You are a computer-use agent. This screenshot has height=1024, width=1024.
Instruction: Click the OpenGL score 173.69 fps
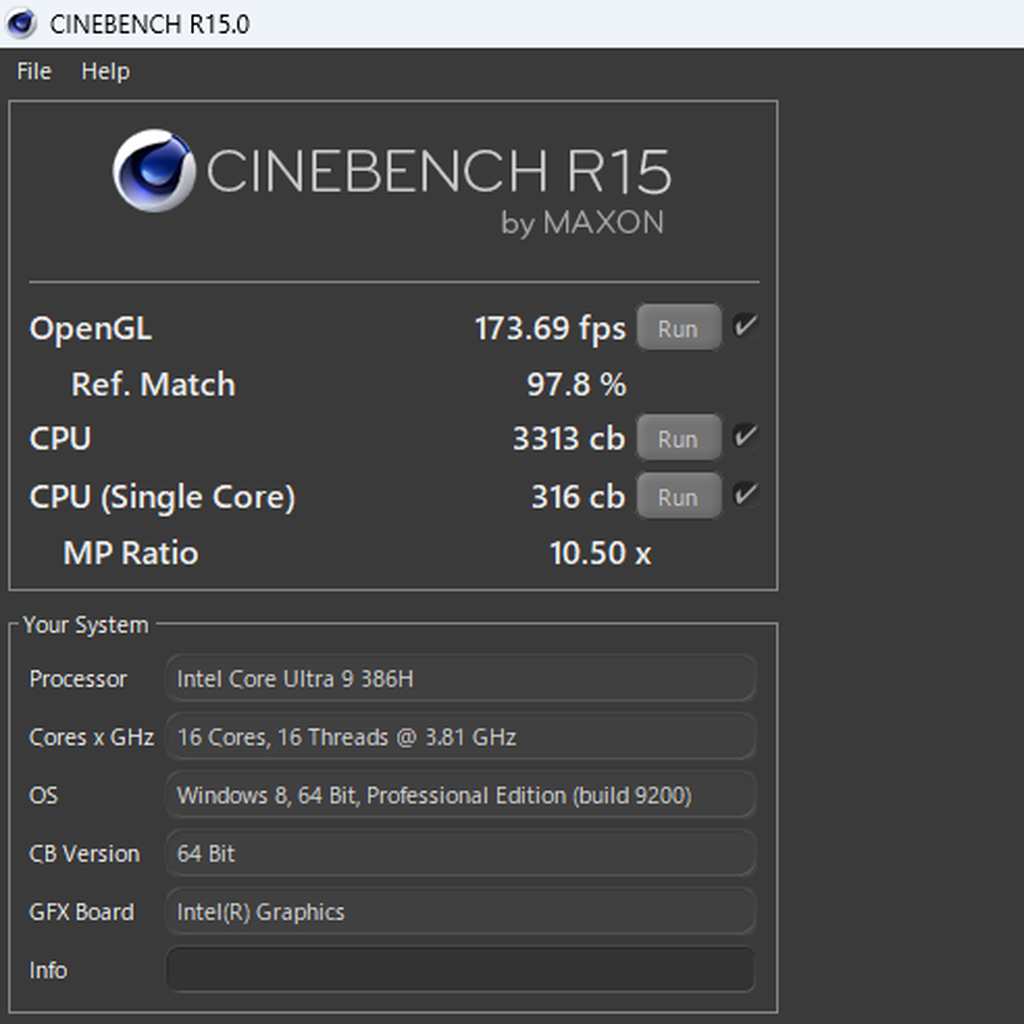point(550,328)
